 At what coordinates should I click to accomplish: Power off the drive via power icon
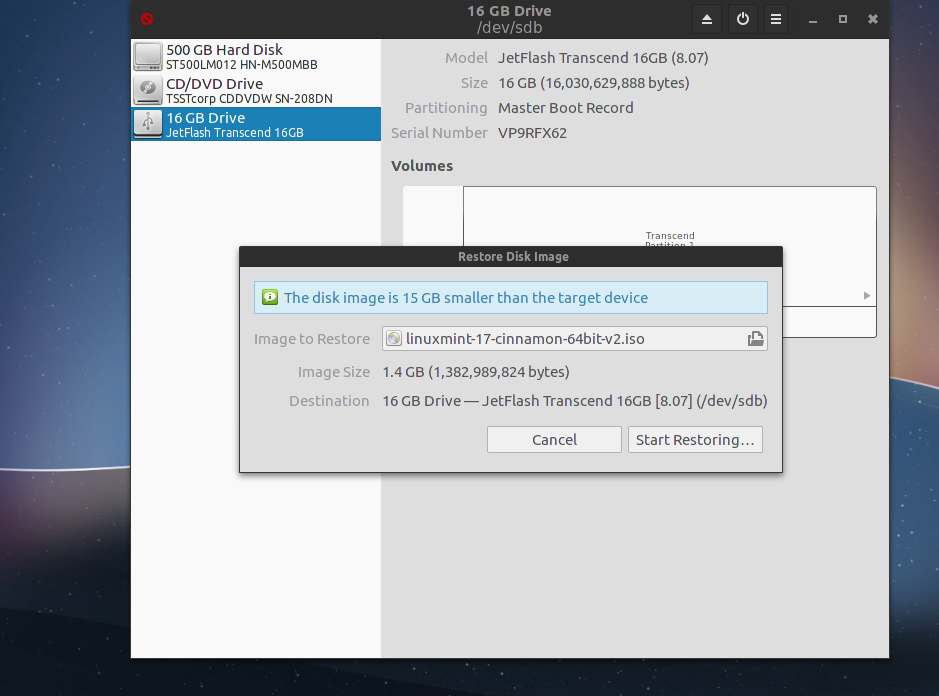tap(743, 19)
